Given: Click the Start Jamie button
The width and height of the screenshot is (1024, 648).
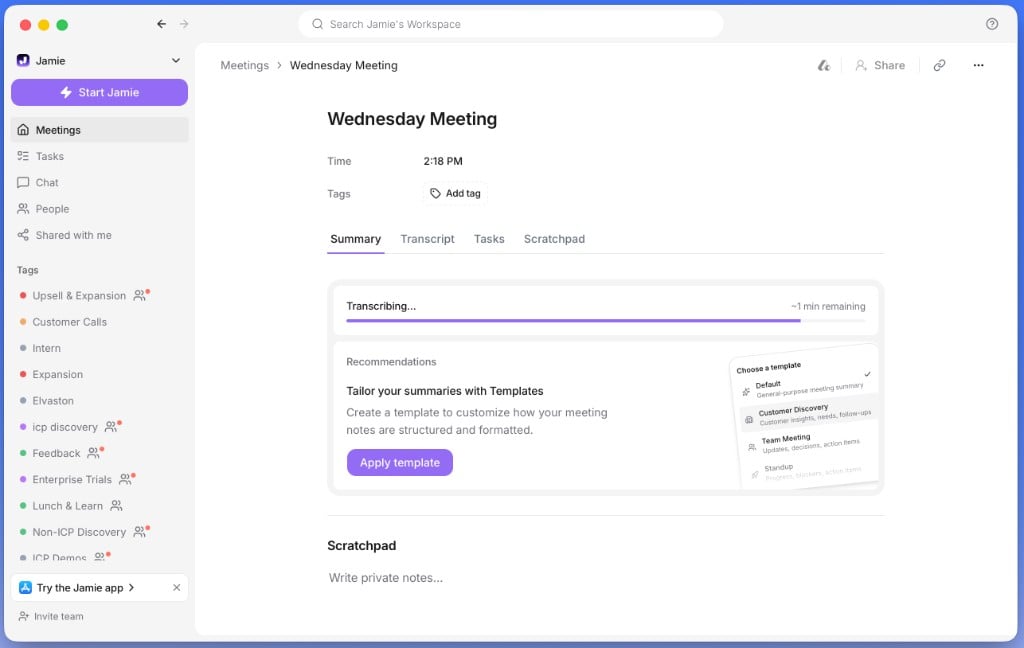Looking at the screenshot, I should pos(99,92).
